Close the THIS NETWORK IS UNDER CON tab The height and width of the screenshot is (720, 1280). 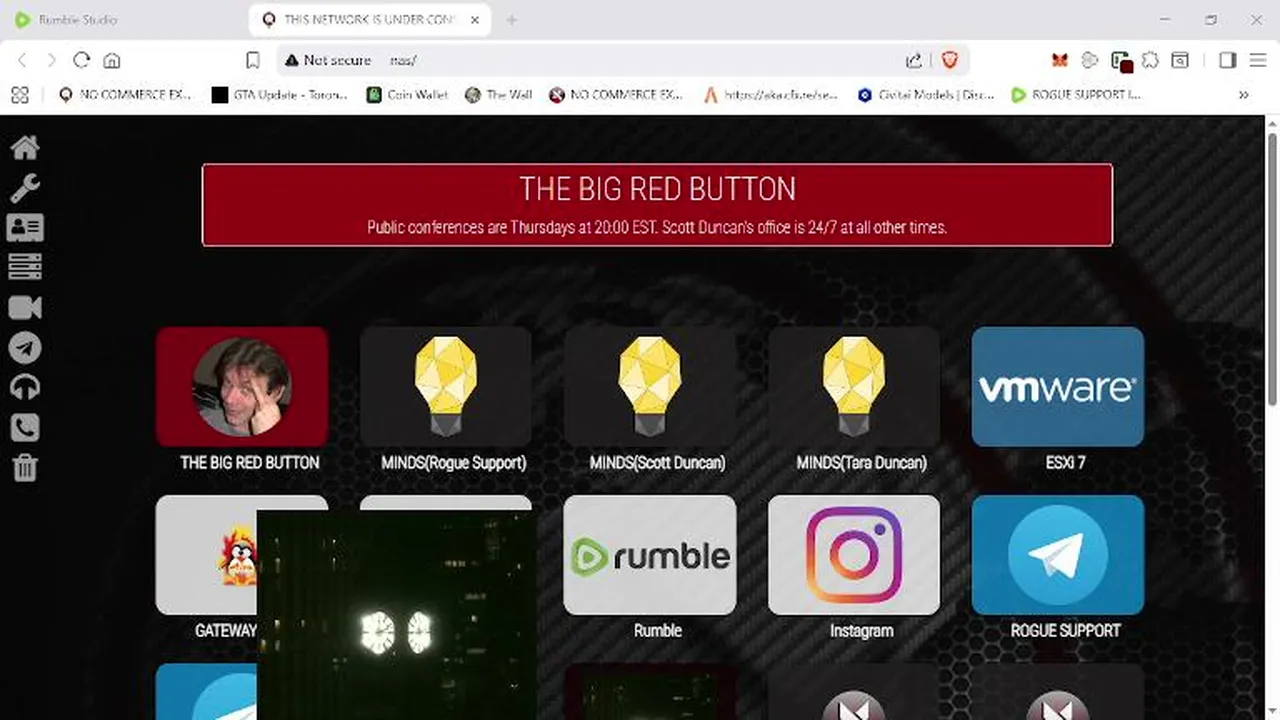click(x=476, y=20)
